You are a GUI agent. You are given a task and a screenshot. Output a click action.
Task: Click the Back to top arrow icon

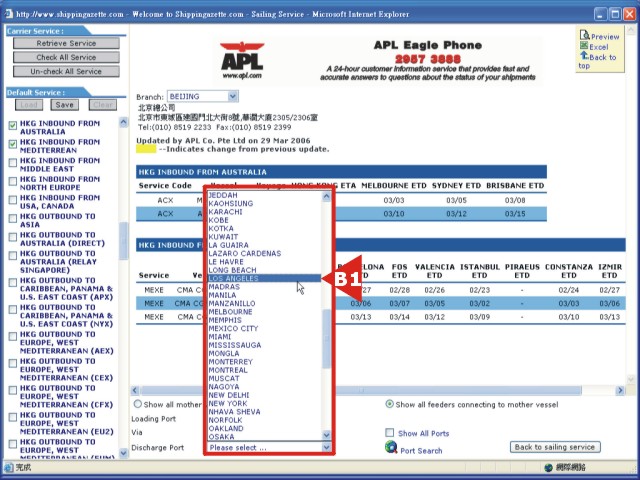tap(584, 56)
